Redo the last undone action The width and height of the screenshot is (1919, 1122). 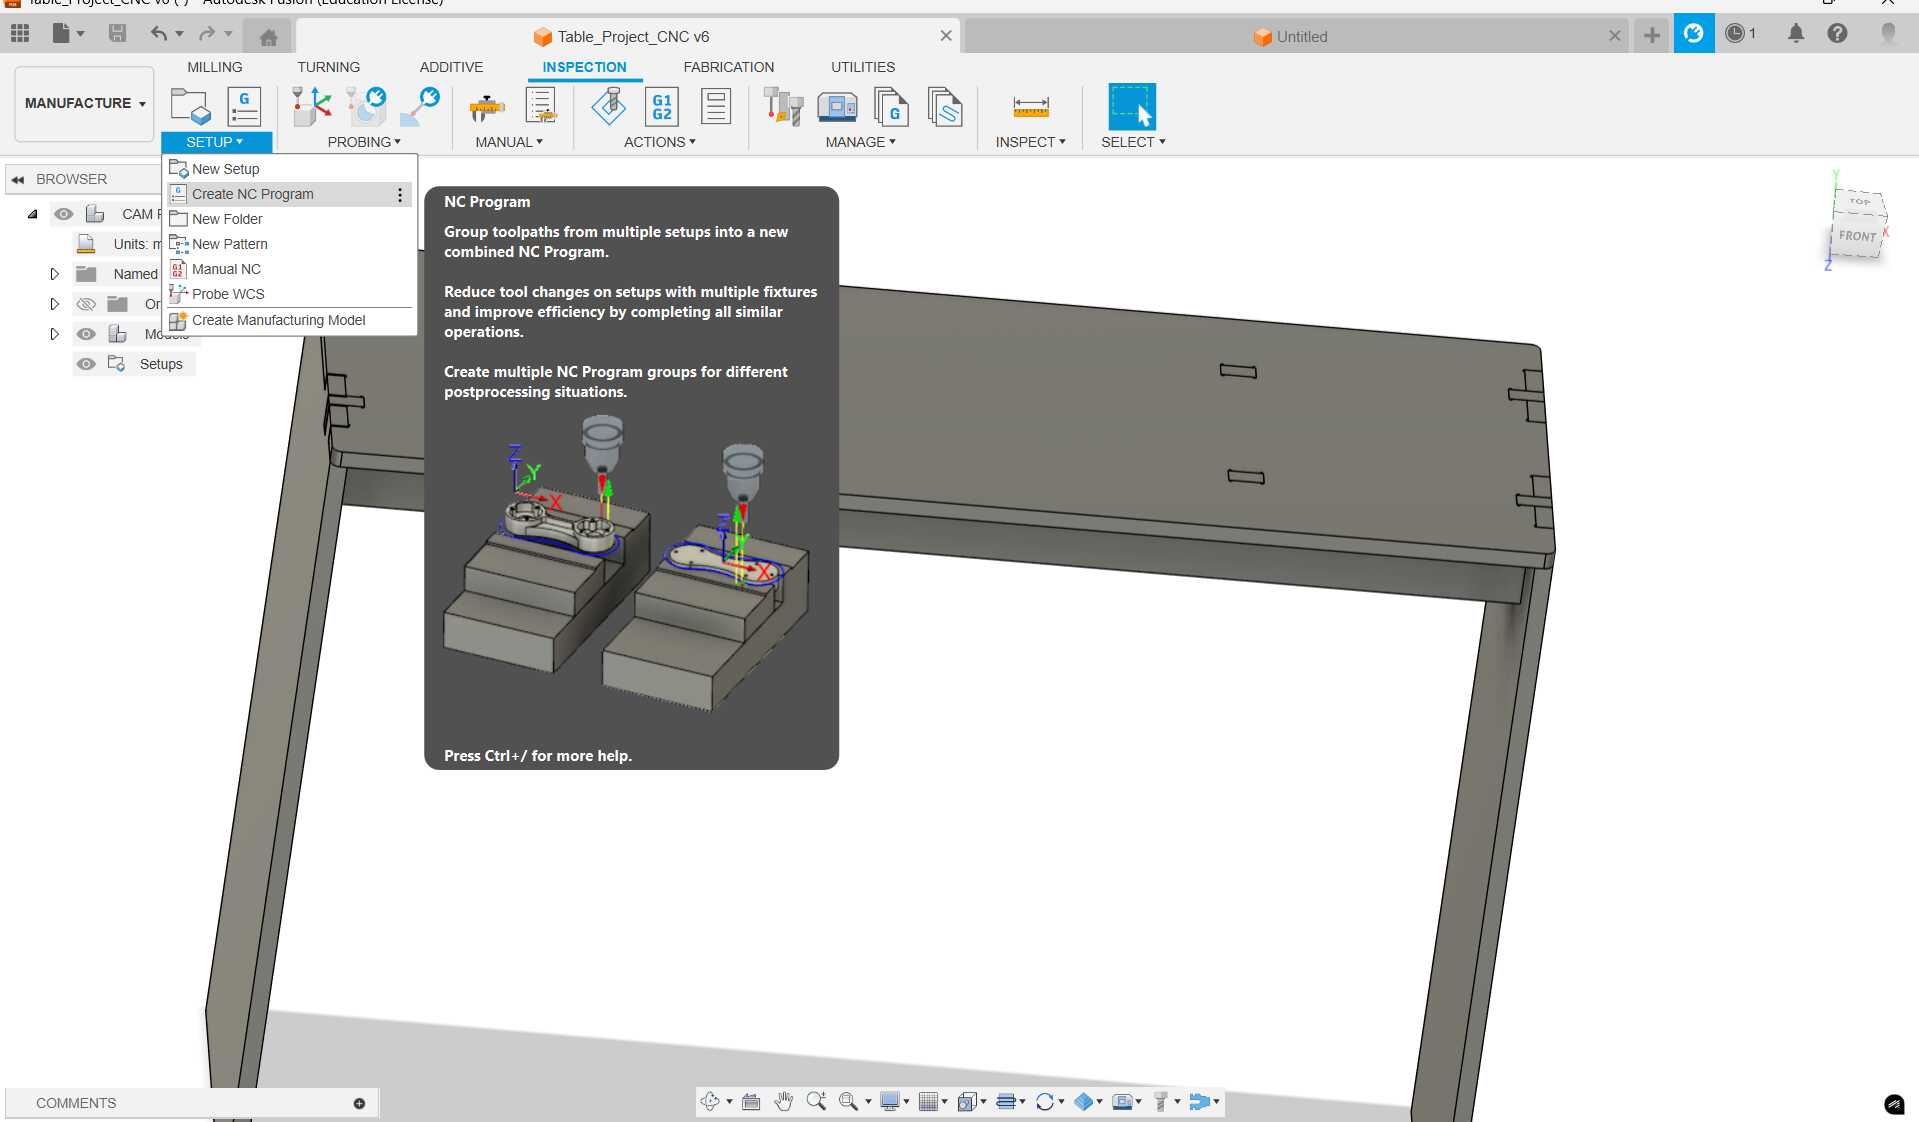click(x=207, y=34)
